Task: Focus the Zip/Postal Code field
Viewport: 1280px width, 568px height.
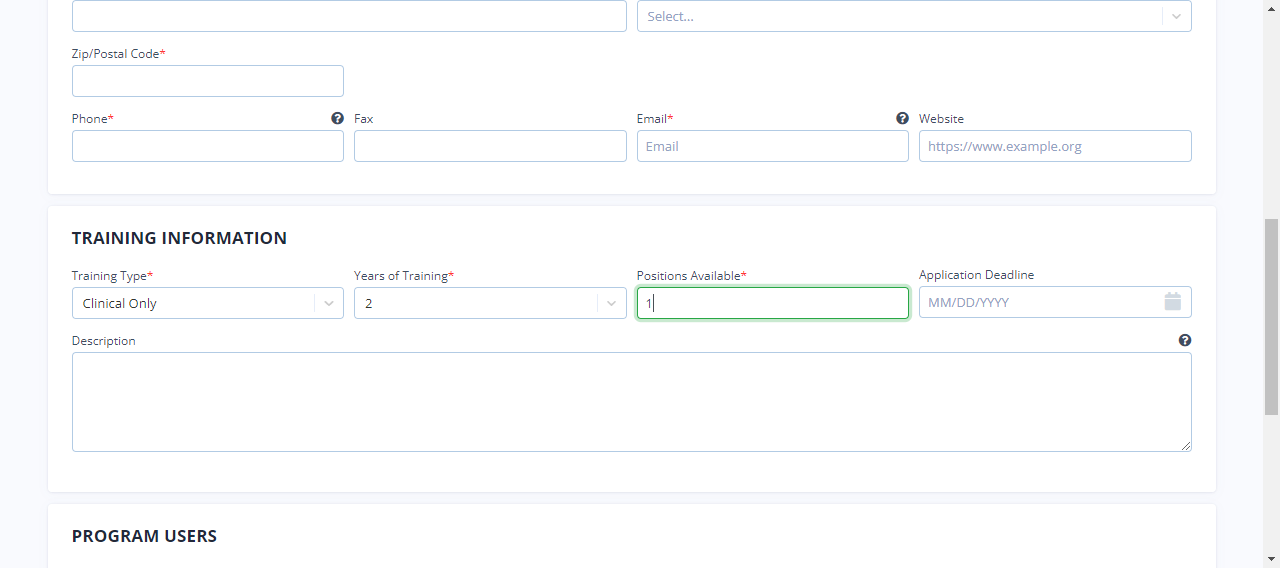Action: click(x=208, y=81)
